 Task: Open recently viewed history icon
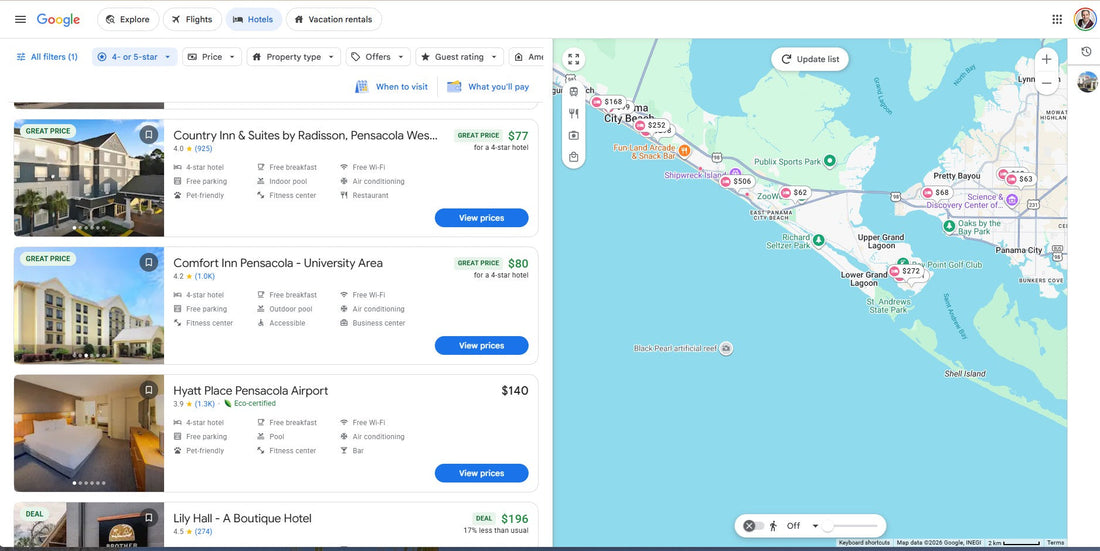(x=1086, y=52)
